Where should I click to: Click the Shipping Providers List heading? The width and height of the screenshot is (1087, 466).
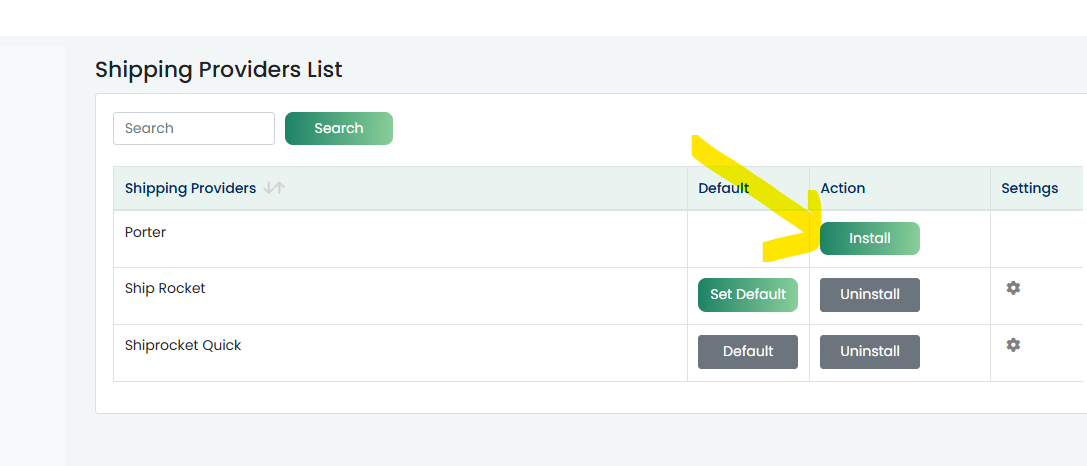tap(218, 69)
